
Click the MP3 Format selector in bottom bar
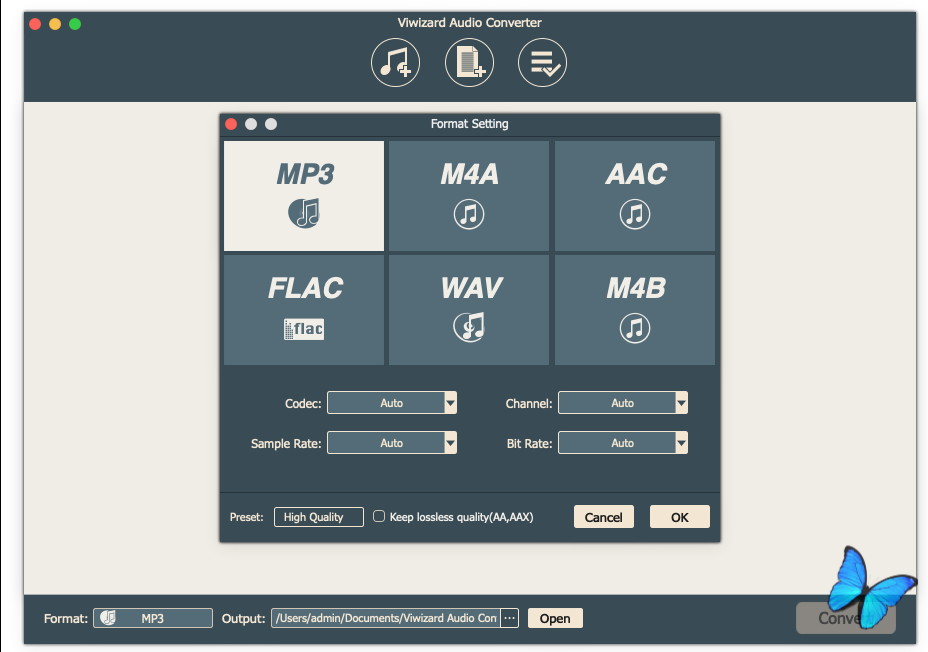click(153, 618)
